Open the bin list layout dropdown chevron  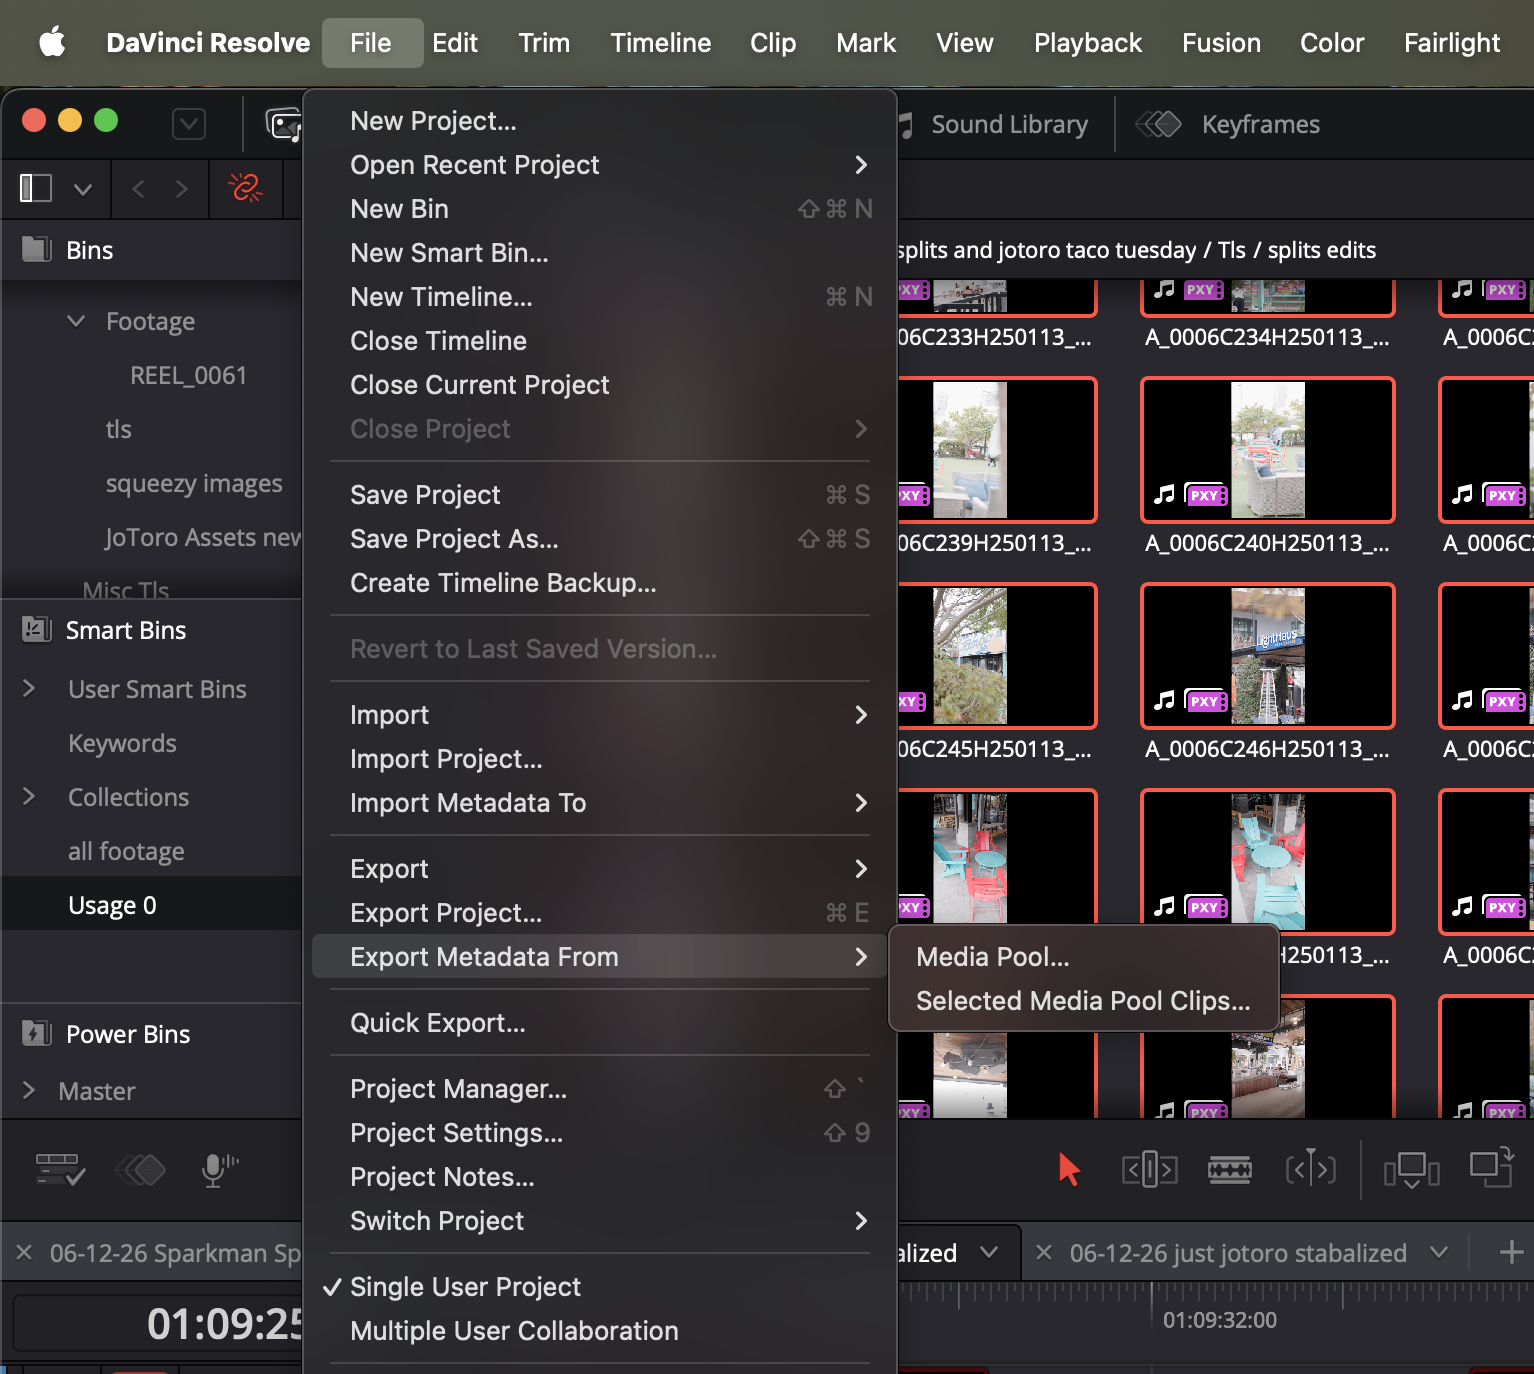point(83,189)
